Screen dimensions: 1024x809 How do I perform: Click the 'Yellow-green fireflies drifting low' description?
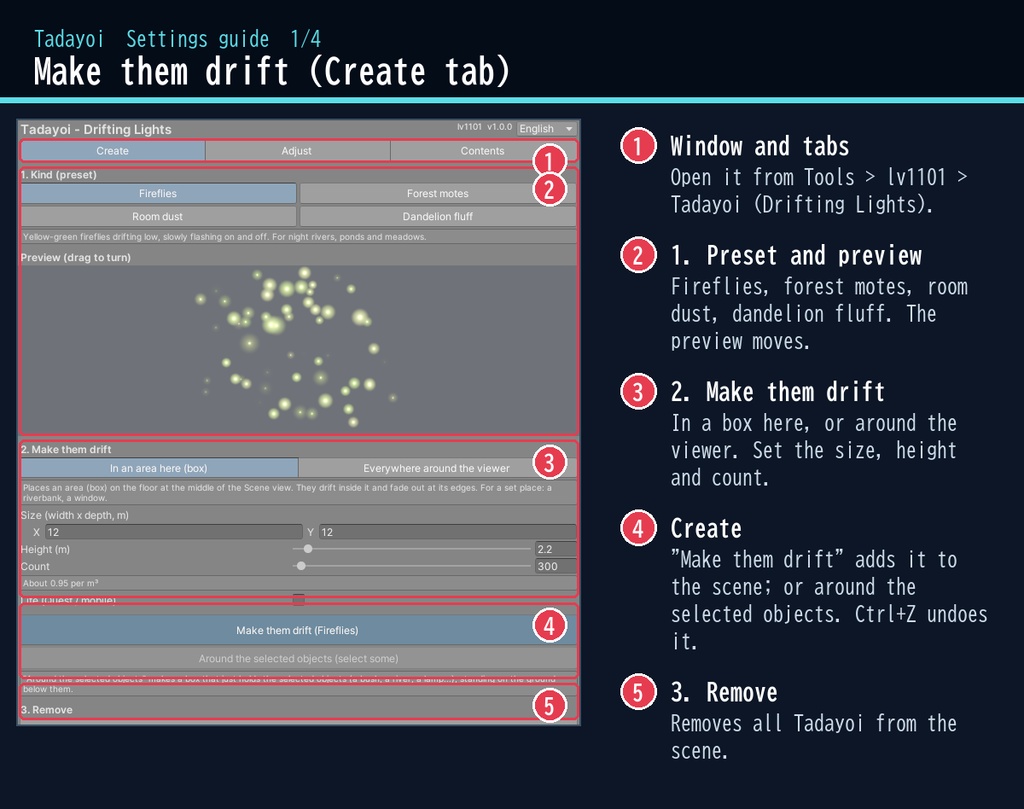pos(225,237)
